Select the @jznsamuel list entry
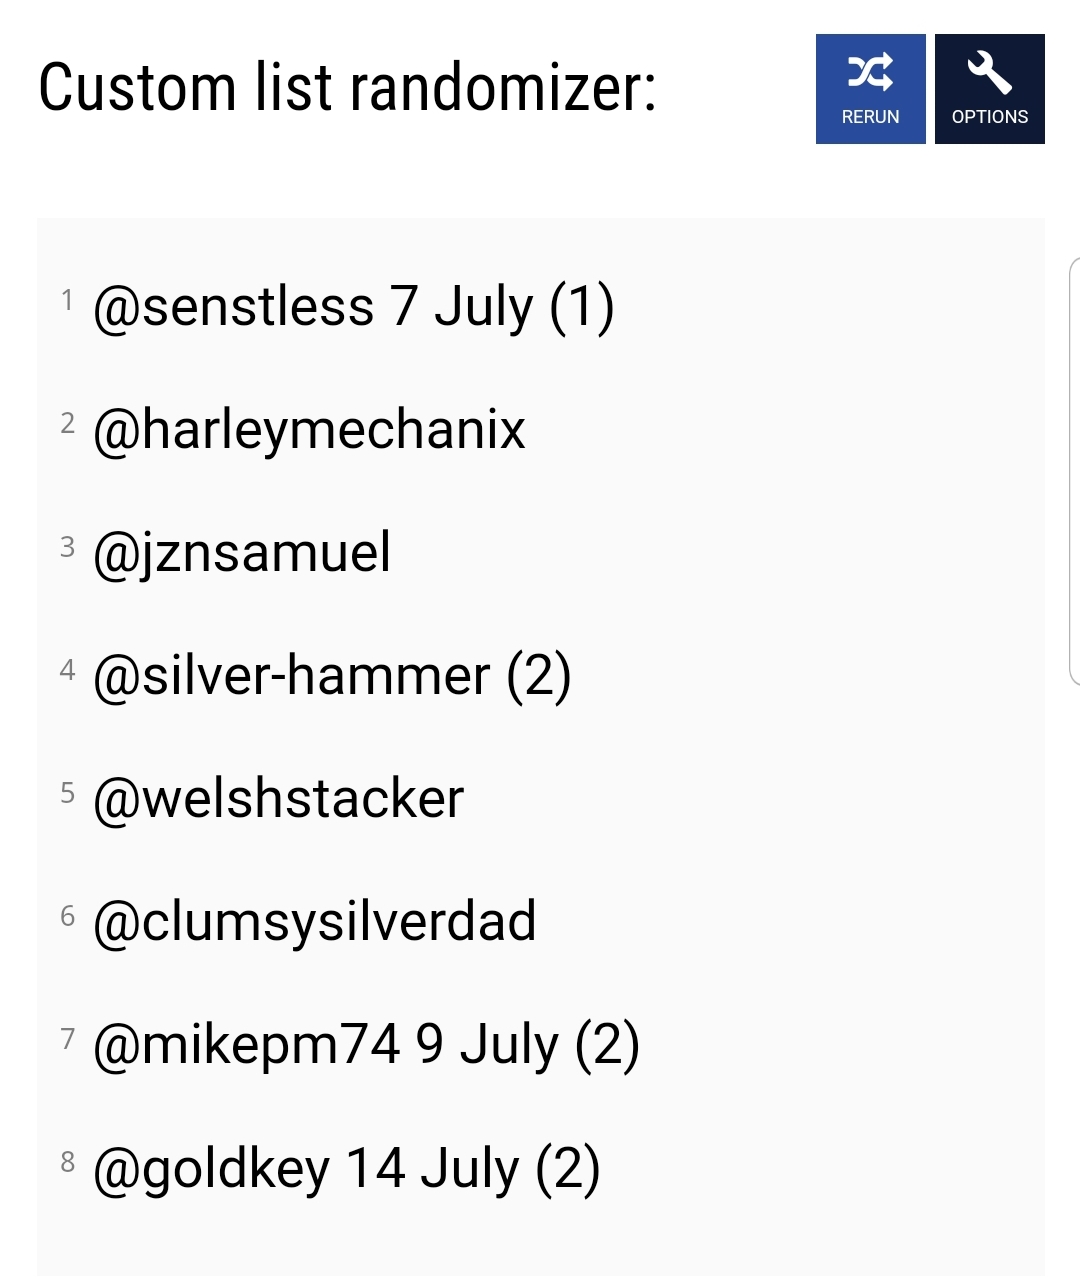The height and width of the screenshot is (1284, 1080). 241,553
